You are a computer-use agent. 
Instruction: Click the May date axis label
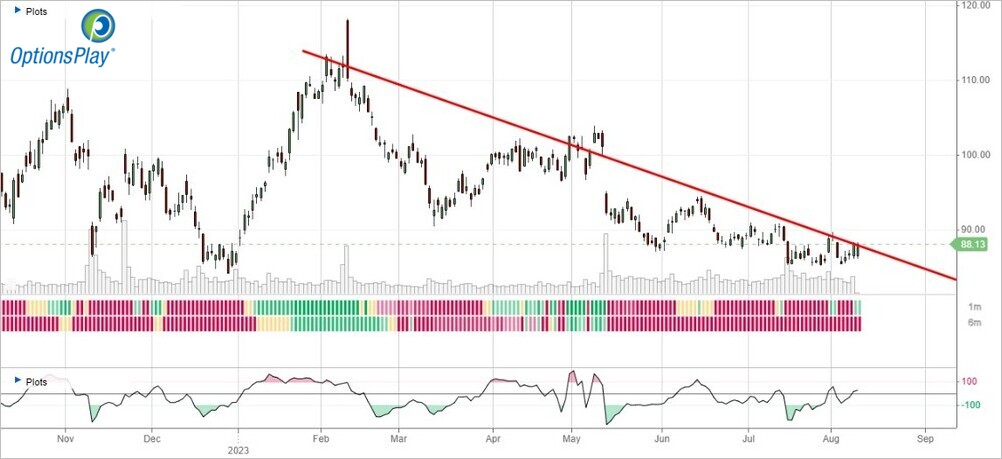[571, 439]
